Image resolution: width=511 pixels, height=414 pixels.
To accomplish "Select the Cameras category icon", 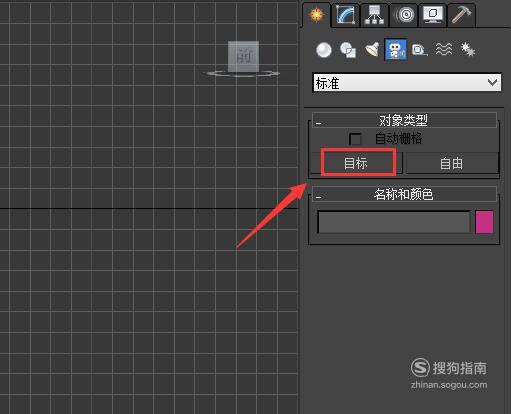I will (396, 50).
